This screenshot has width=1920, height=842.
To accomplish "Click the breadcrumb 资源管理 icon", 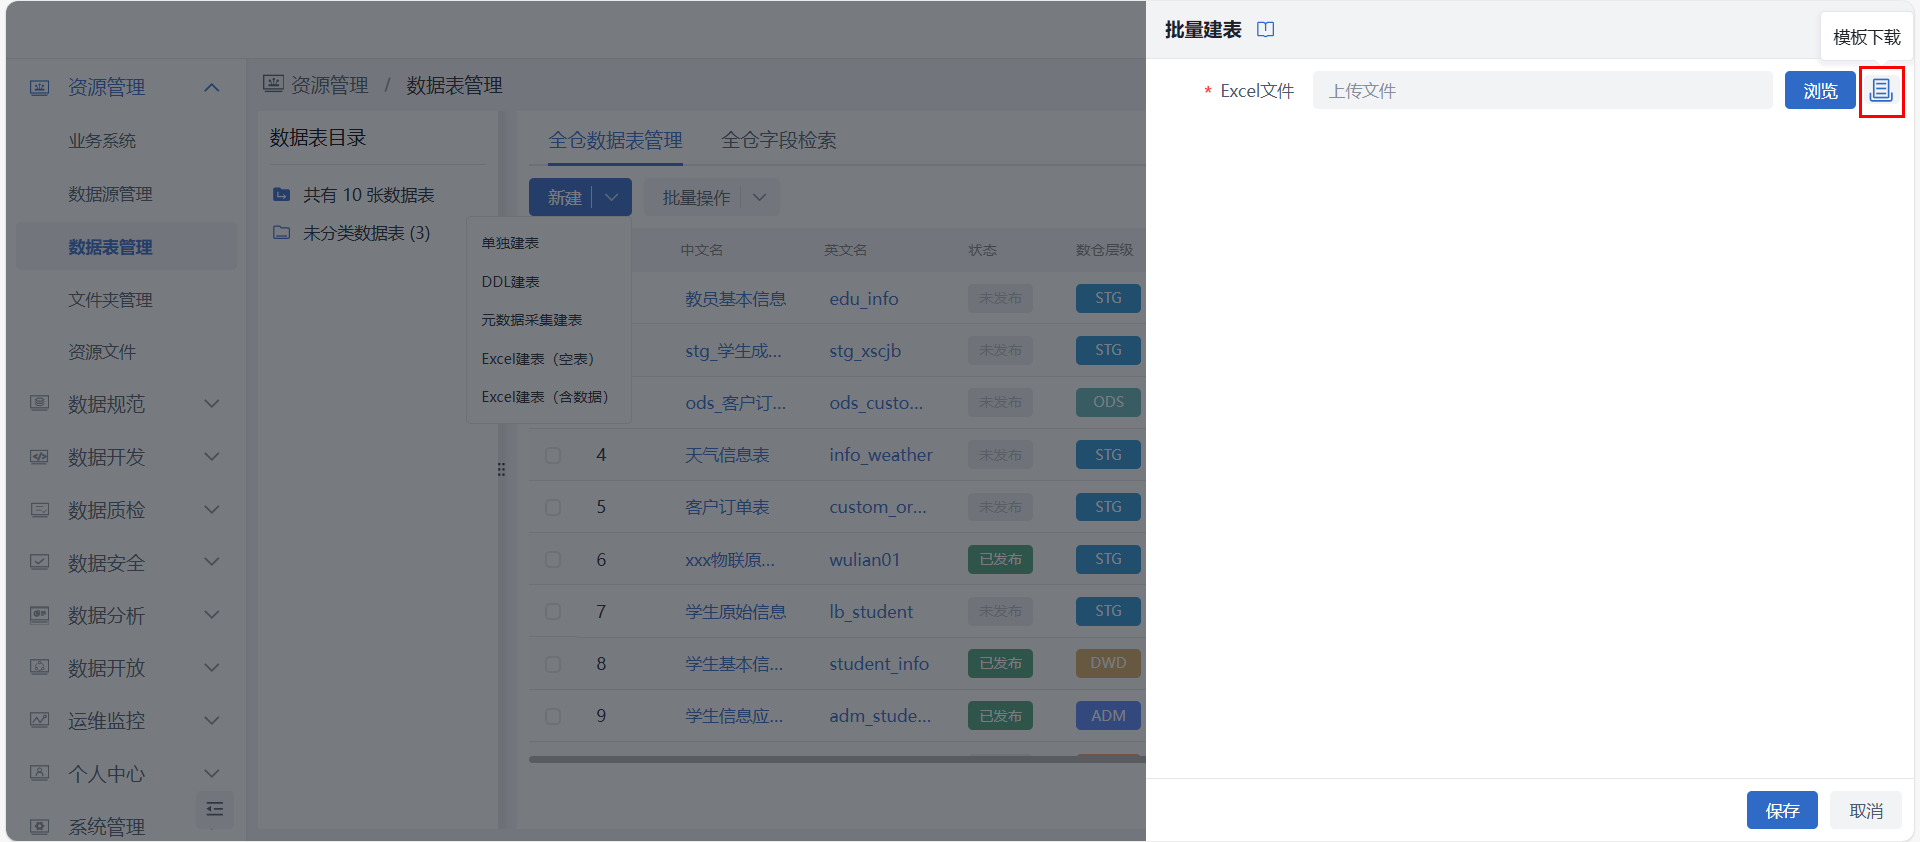I will [x=273, y=84].
